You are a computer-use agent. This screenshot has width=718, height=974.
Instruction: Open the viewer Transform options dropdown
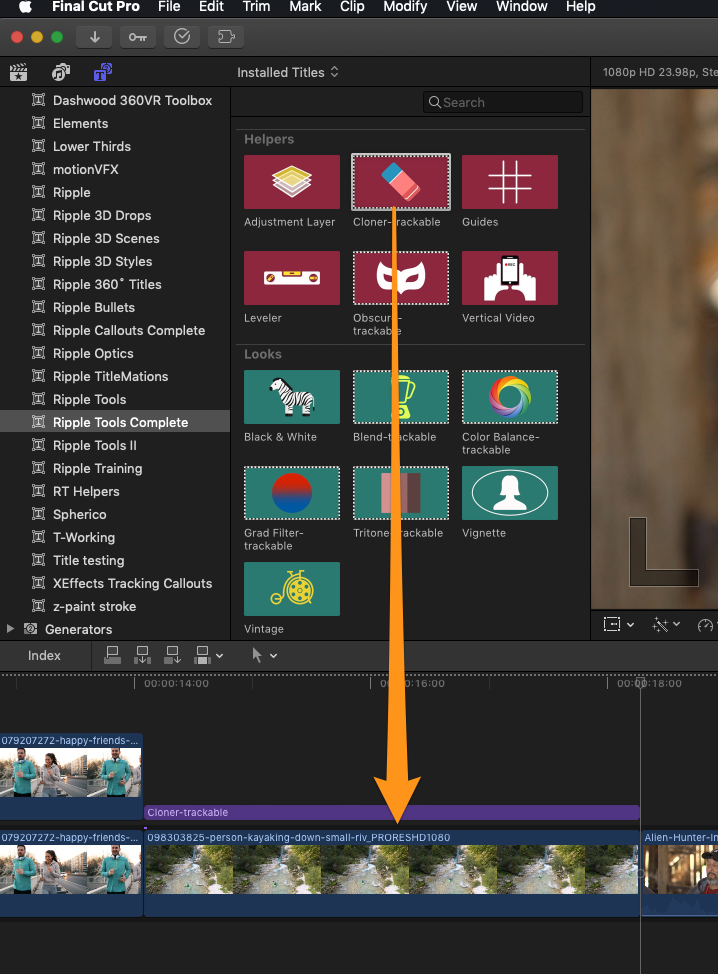[618, 624]
